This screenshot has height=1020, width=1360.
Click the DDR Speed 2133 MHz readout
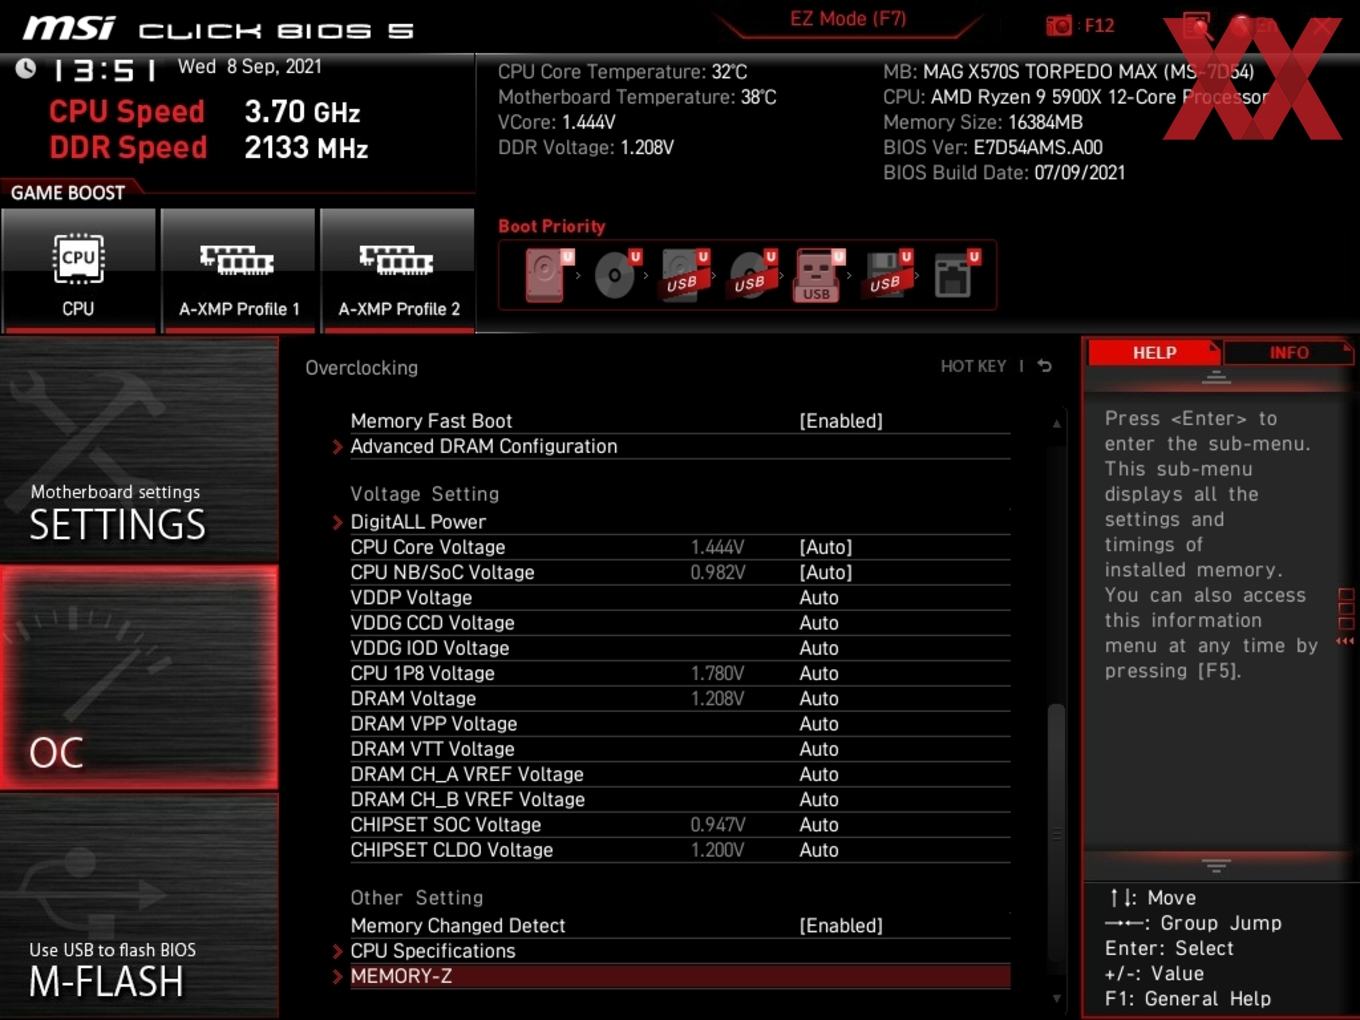pyautogui.click(x=209, y=148)
